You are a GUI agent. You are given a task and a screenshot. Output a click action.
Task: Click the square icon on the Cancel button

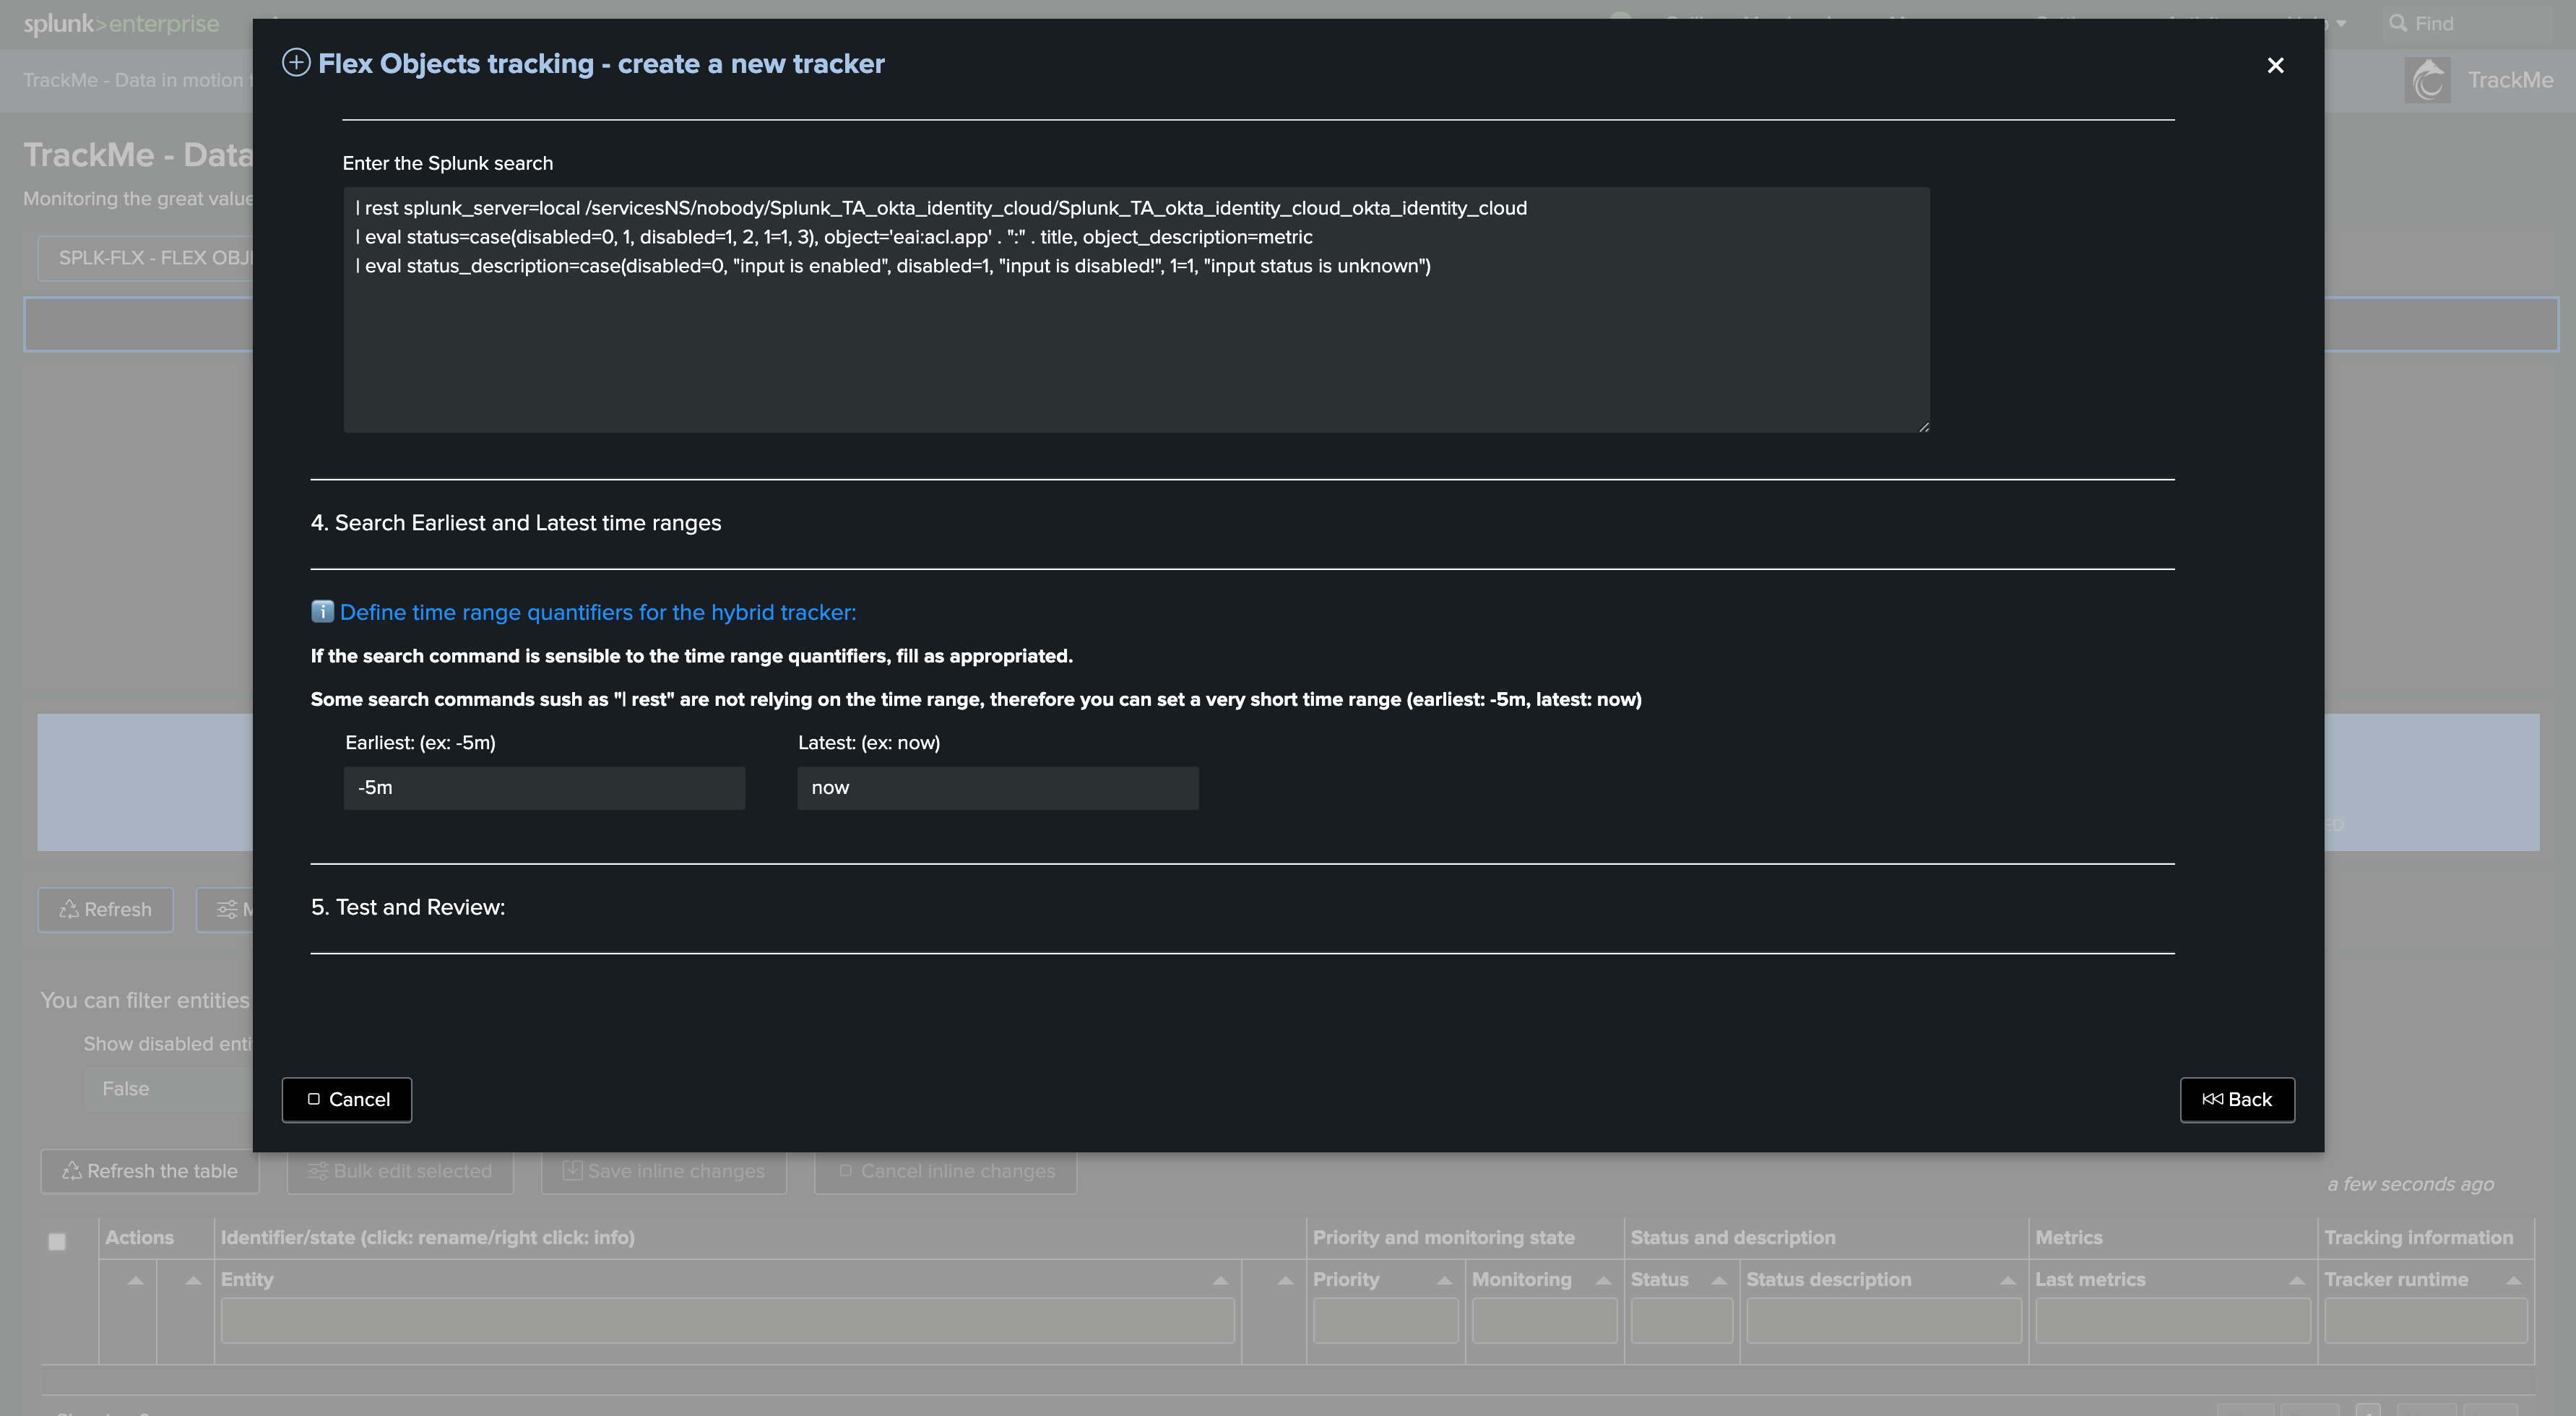click(x=313, y=1099)
